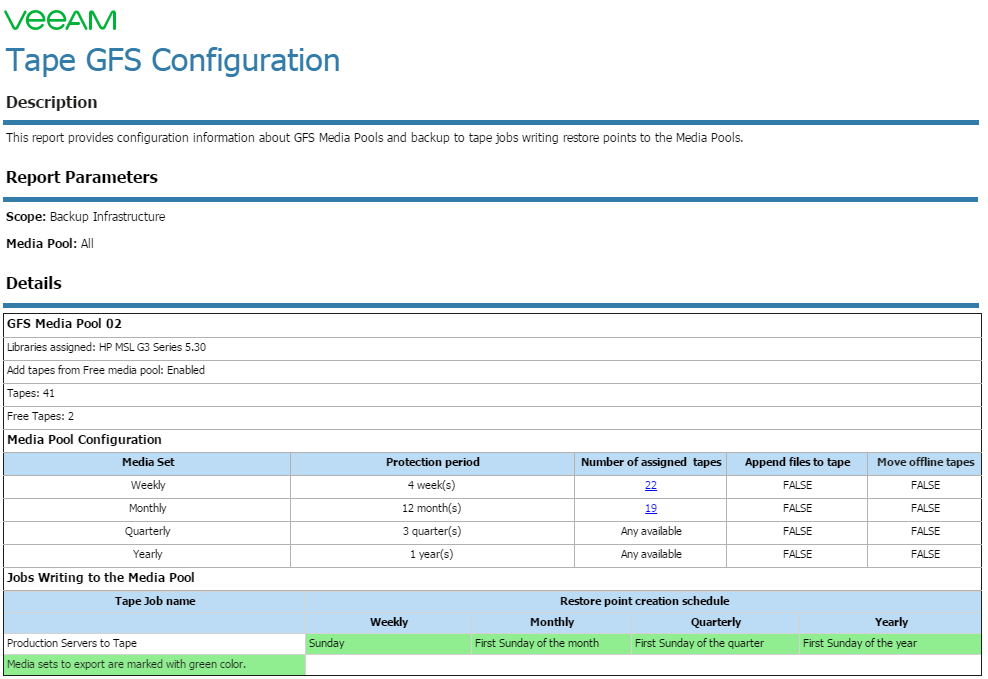Viewport: 988px width, 679px height.
Task: Click the 4 week(s) cell
Action: point(432,486)
